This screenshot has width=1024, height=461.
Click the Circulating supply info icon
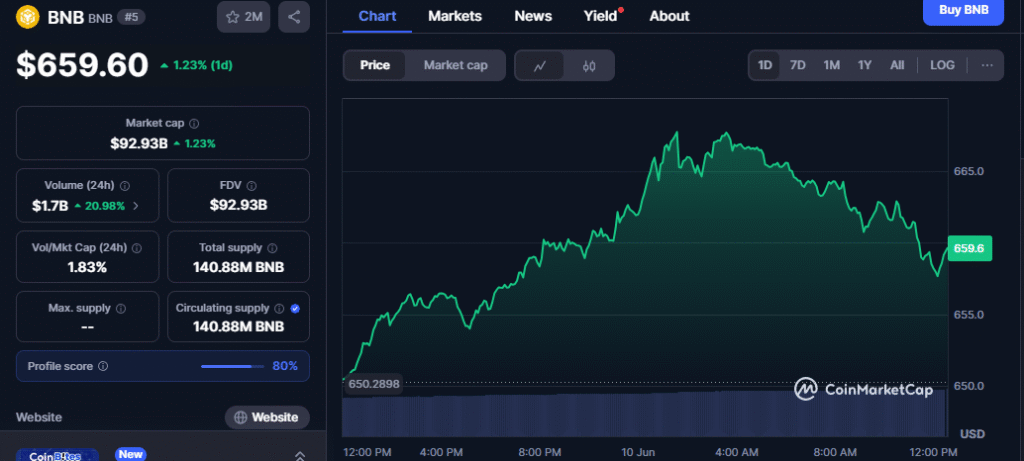click(x=279, y=308)
